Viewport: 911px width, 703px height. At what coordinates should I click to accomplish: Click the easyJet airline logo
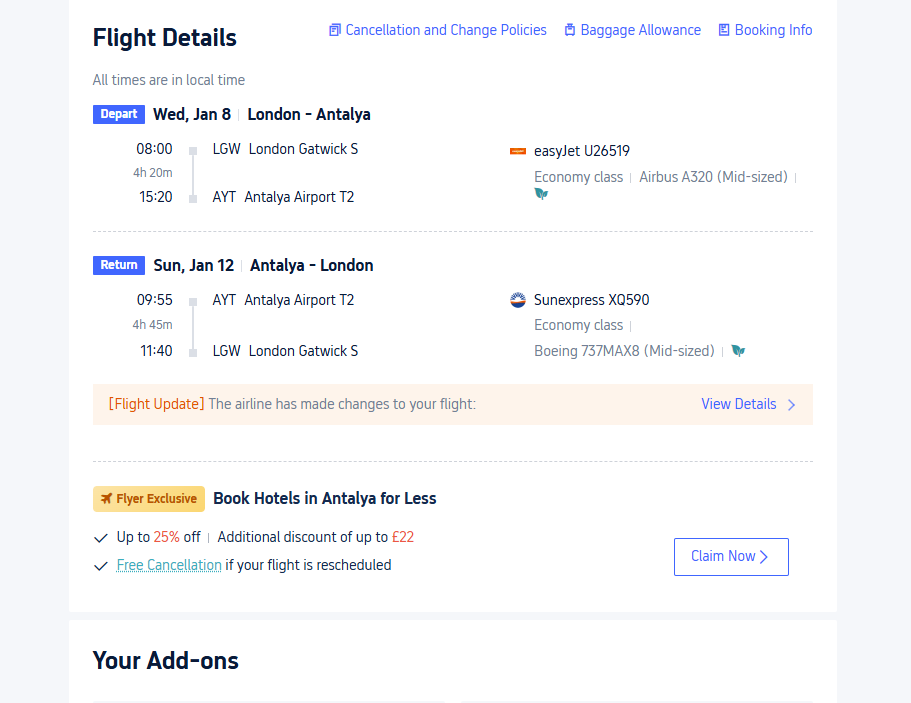pyautogui.click(x=518, y=151)
